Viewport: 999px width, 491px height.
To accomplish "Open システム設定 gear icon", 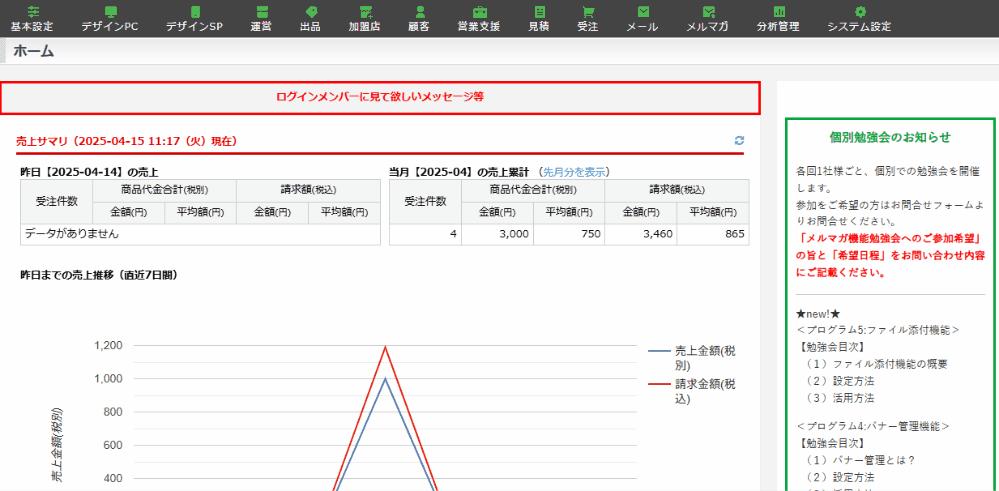I will 859,12.
